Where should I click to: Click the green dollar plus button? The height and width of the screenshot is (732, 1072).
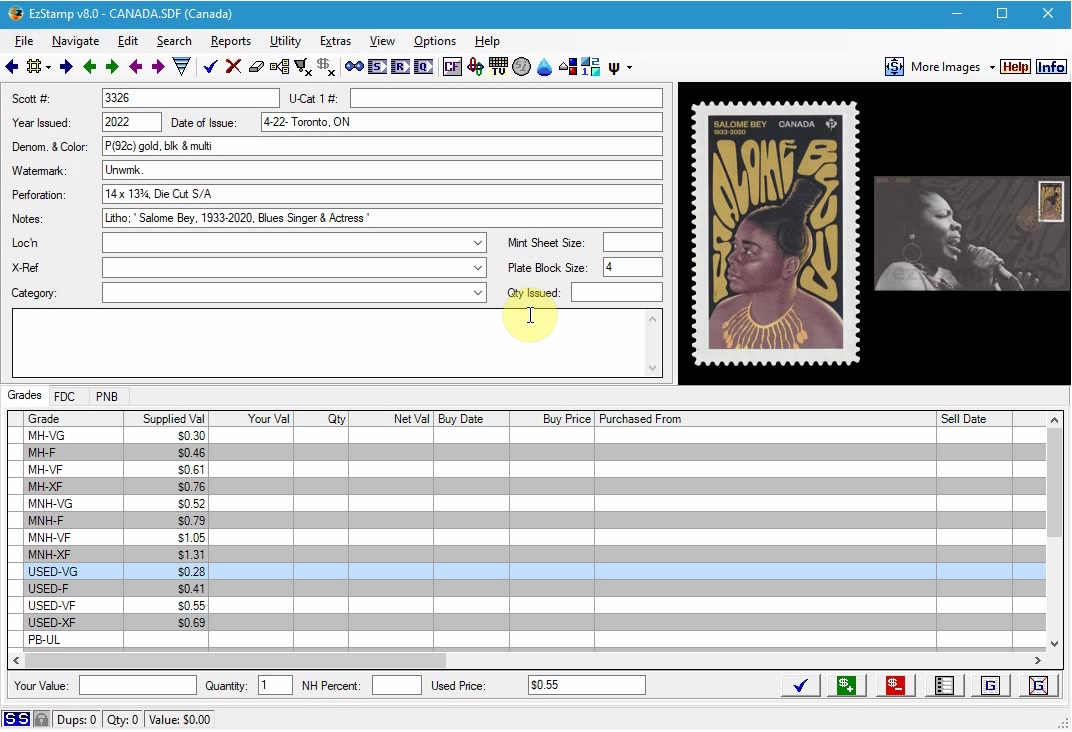[846, 686]
